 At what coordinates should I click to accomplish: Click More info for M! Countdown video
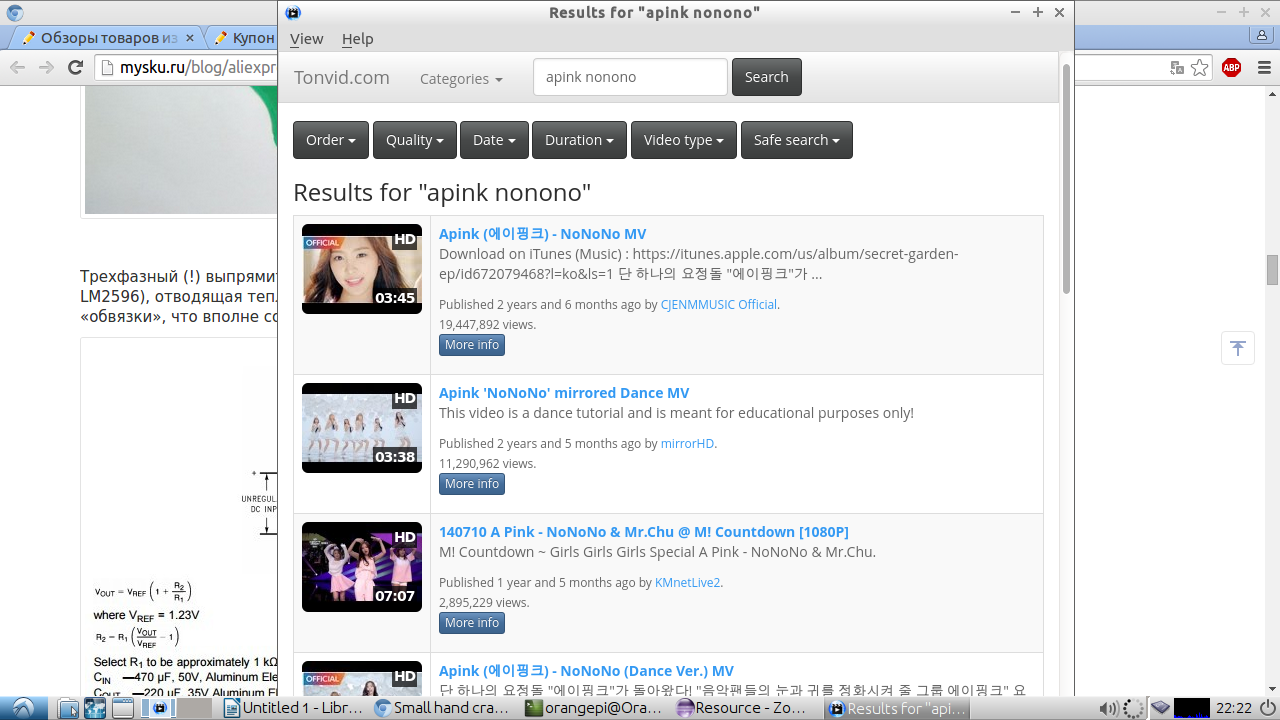[472, 623]
